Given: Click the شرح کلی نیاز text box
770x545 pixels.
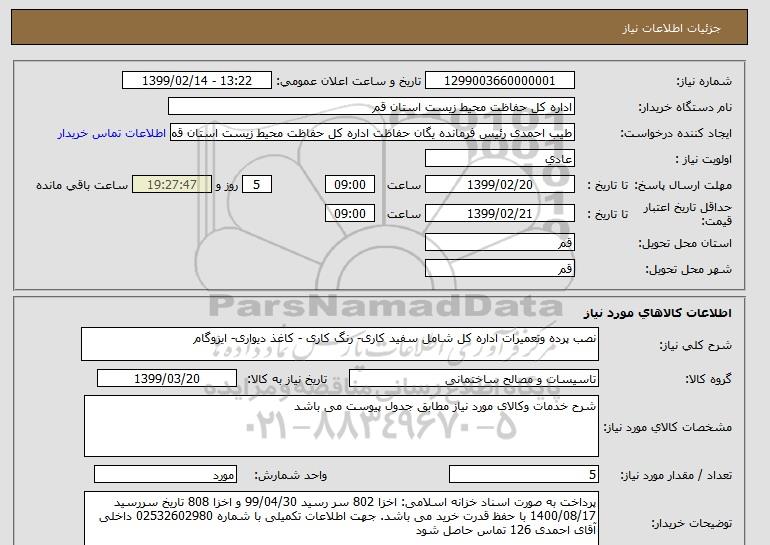Looking at the screenshot, I should [340, 345].
